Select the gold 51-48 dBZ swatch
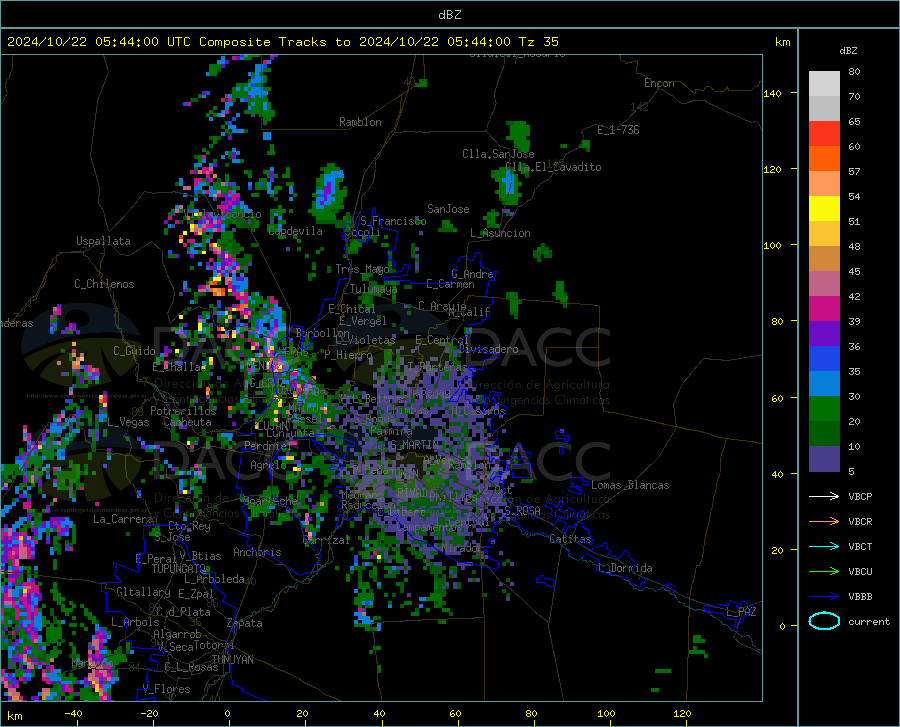Viewport: 900px width, 727px height. [824, 234]
